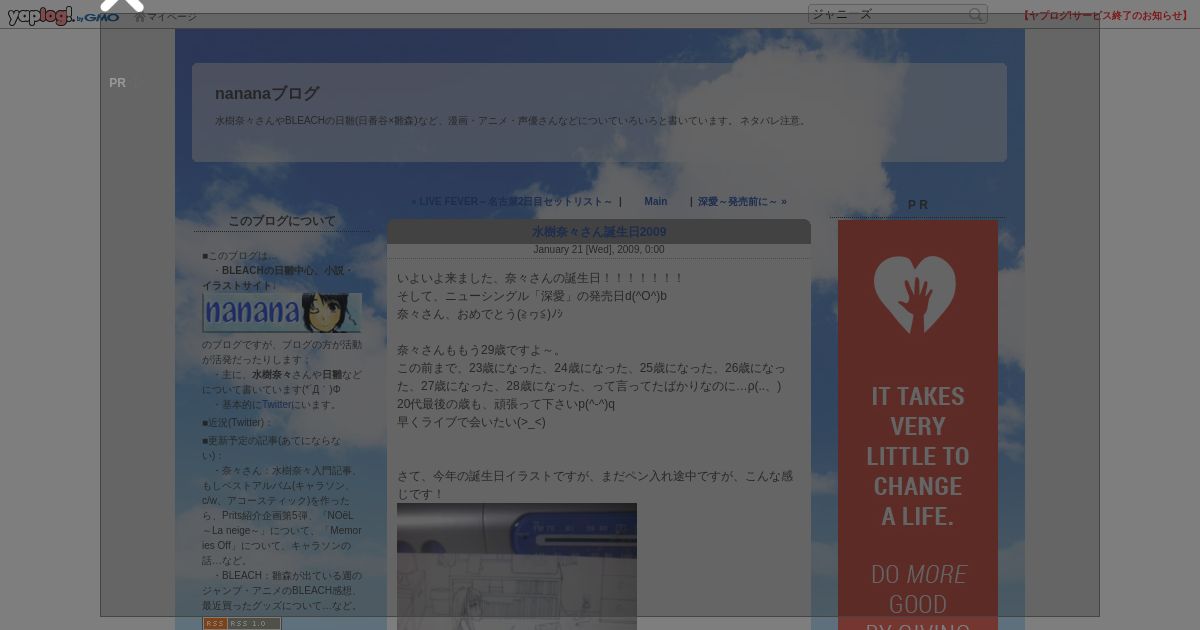Click the nanana banner image in sidebar
The width and height of the screenshot is (1200, 630).
pyautogui.click(x=282, y=313)
